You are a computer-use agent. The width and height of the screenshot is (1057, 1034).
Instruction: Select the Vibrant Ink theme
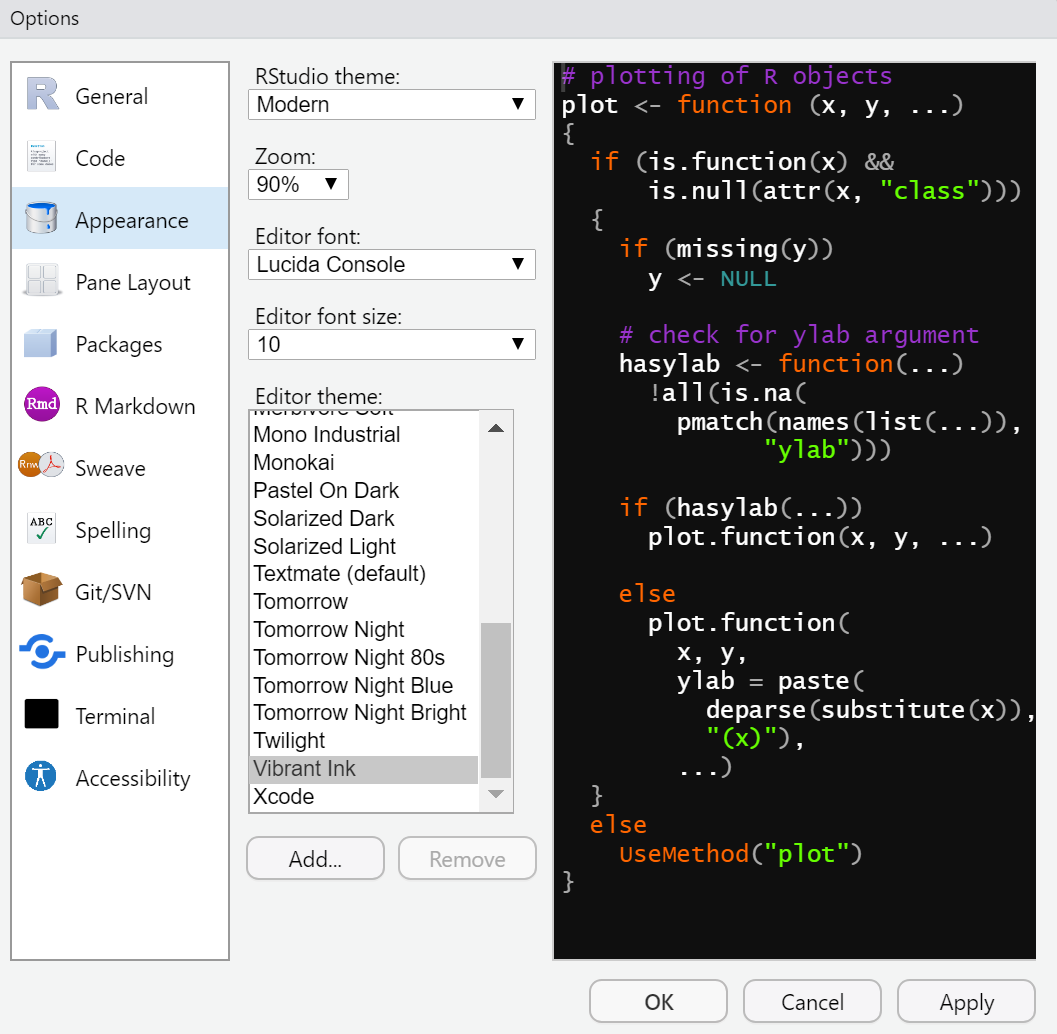coord(364,769)
